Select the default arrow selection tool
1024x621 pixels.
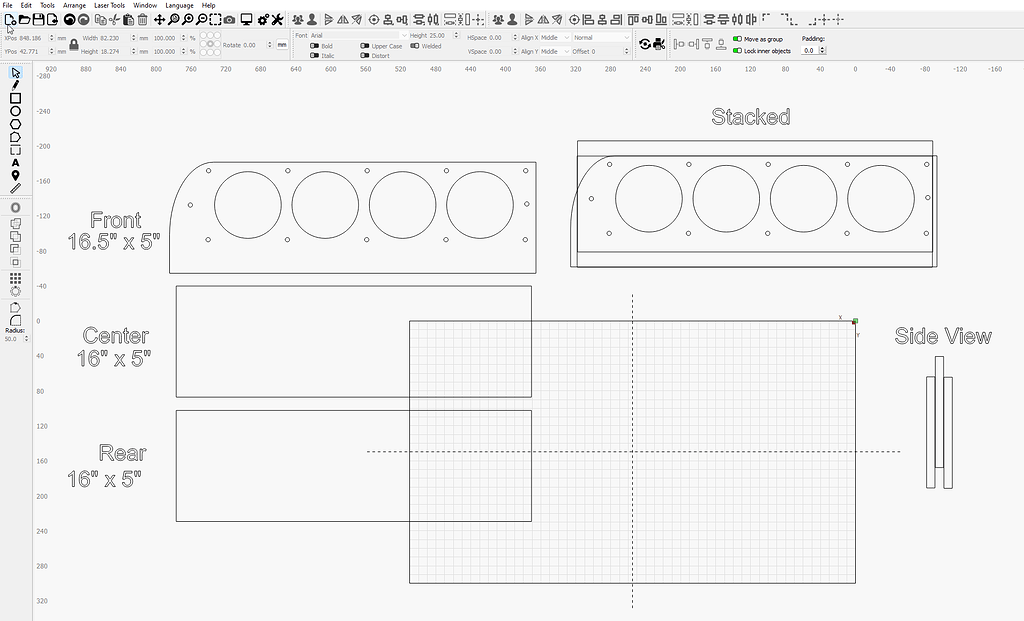pyautogui.click(x=14, y=73)
